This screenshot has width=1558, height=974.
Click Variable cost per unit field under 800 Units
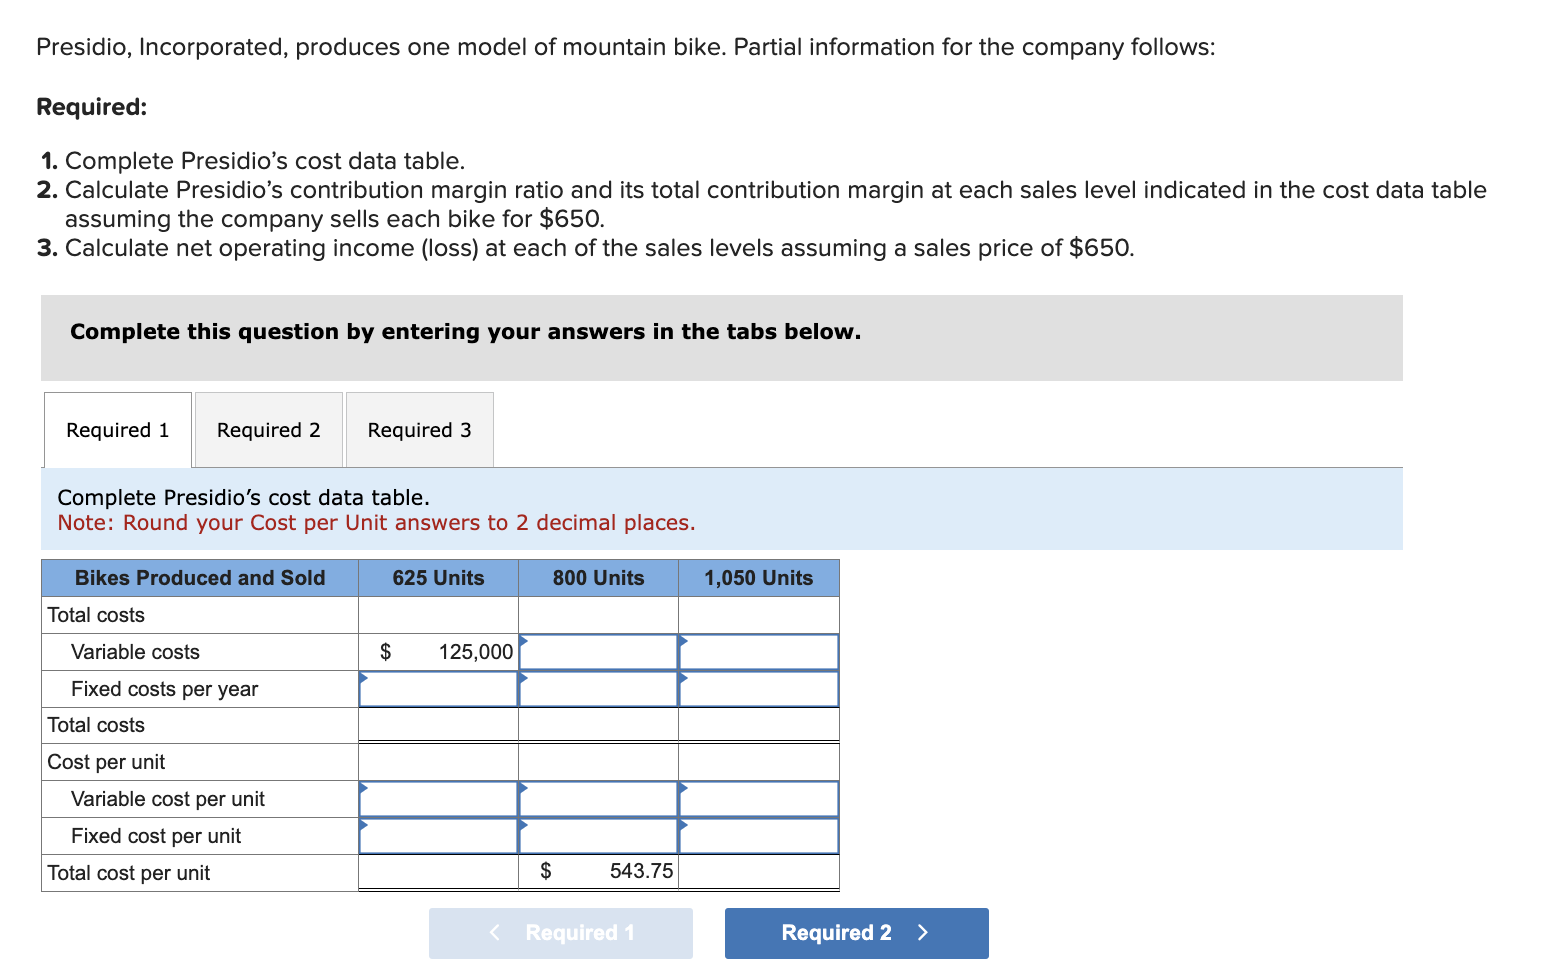click(597, 798)
